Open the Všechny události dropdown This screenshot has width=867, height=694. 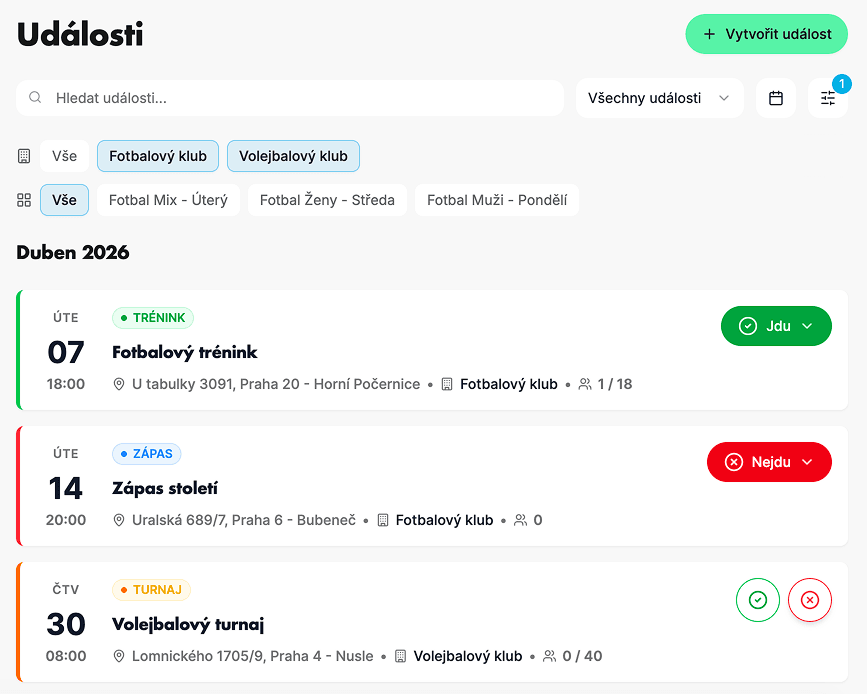(x=659, y=98)
